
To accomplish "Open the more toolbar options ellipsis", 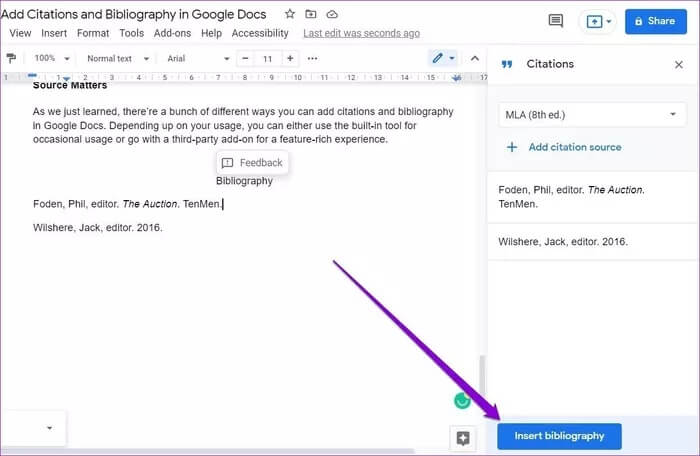I will [312, 59].
